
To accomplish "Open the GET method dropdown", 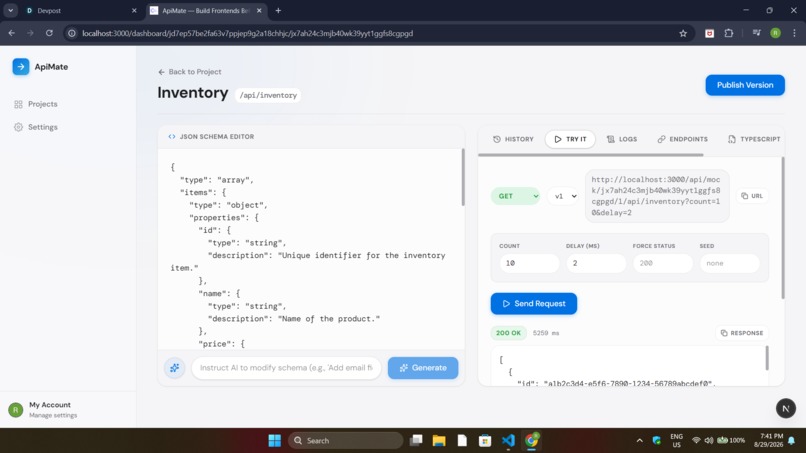I will tap(516, 196).
